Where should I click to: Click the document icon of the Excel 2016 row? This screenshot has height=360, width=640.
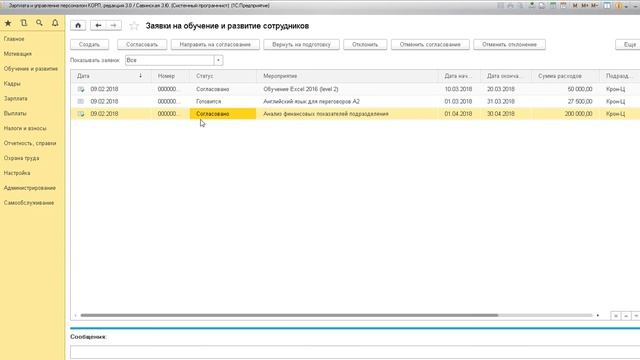81,89
